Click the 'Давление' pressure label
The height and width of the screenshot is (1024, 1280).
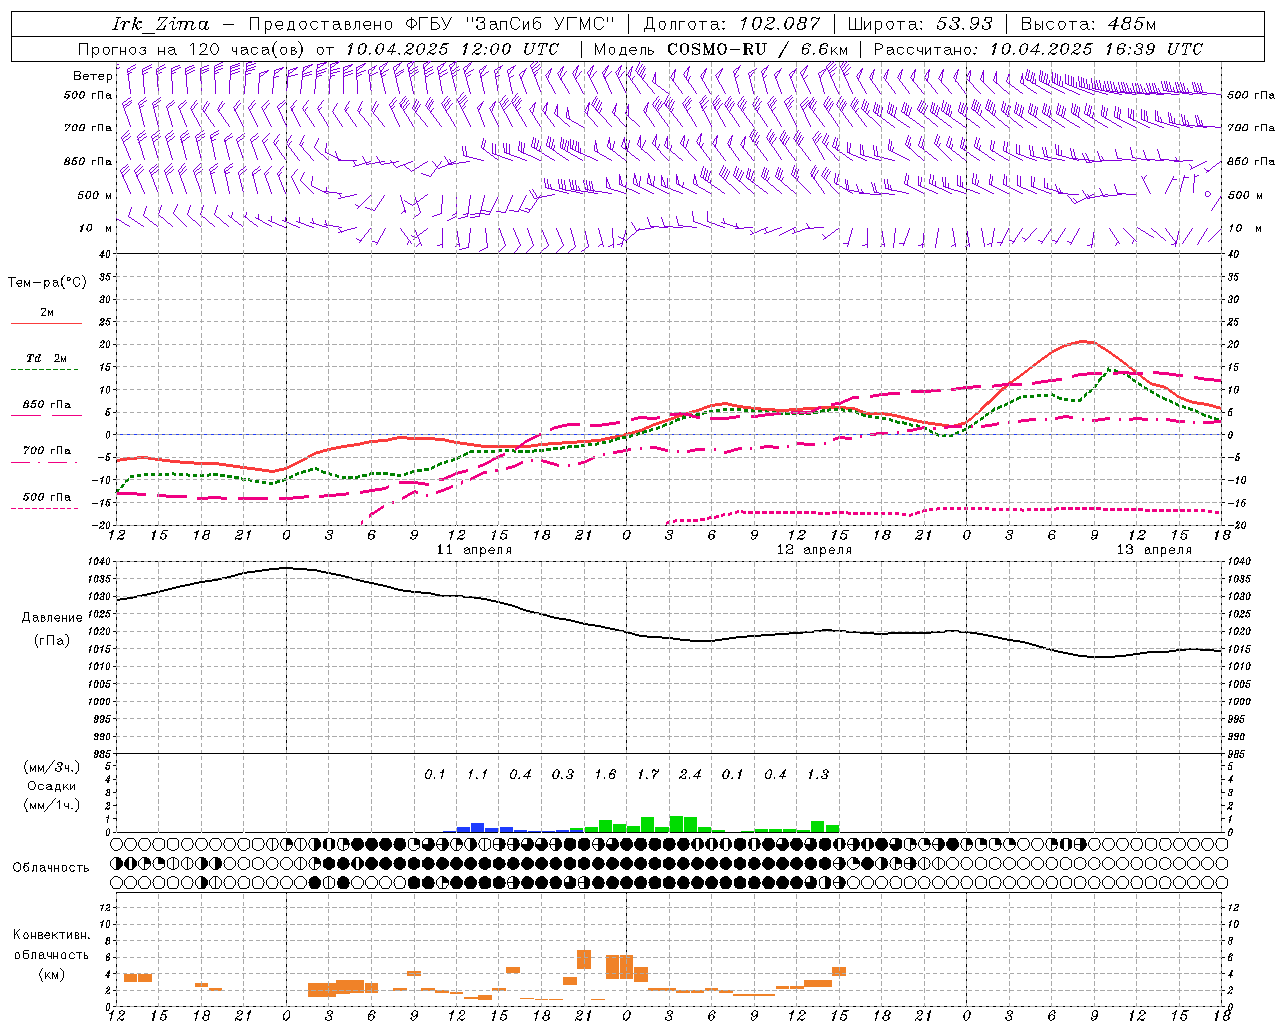click(52, 617)
